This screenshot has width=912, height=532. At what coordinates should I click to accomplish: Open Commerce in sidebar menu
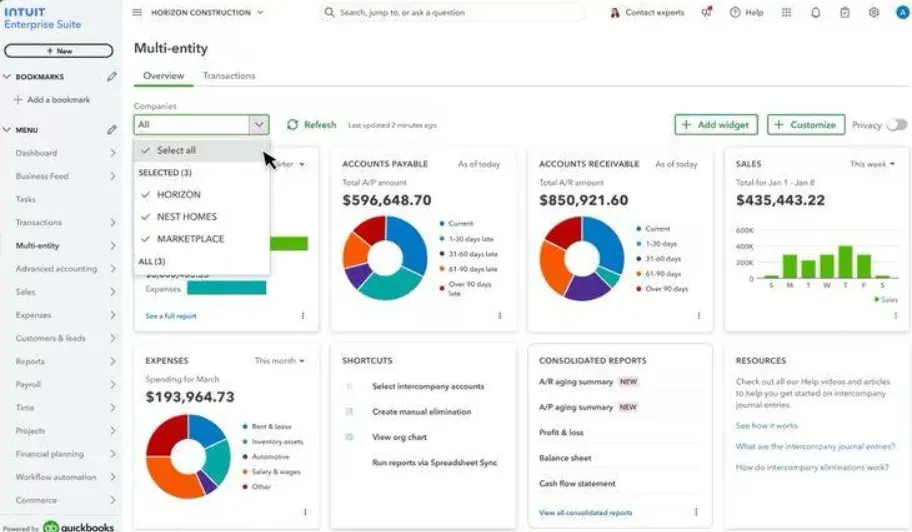pyautogui.click(x=36, y=500)
